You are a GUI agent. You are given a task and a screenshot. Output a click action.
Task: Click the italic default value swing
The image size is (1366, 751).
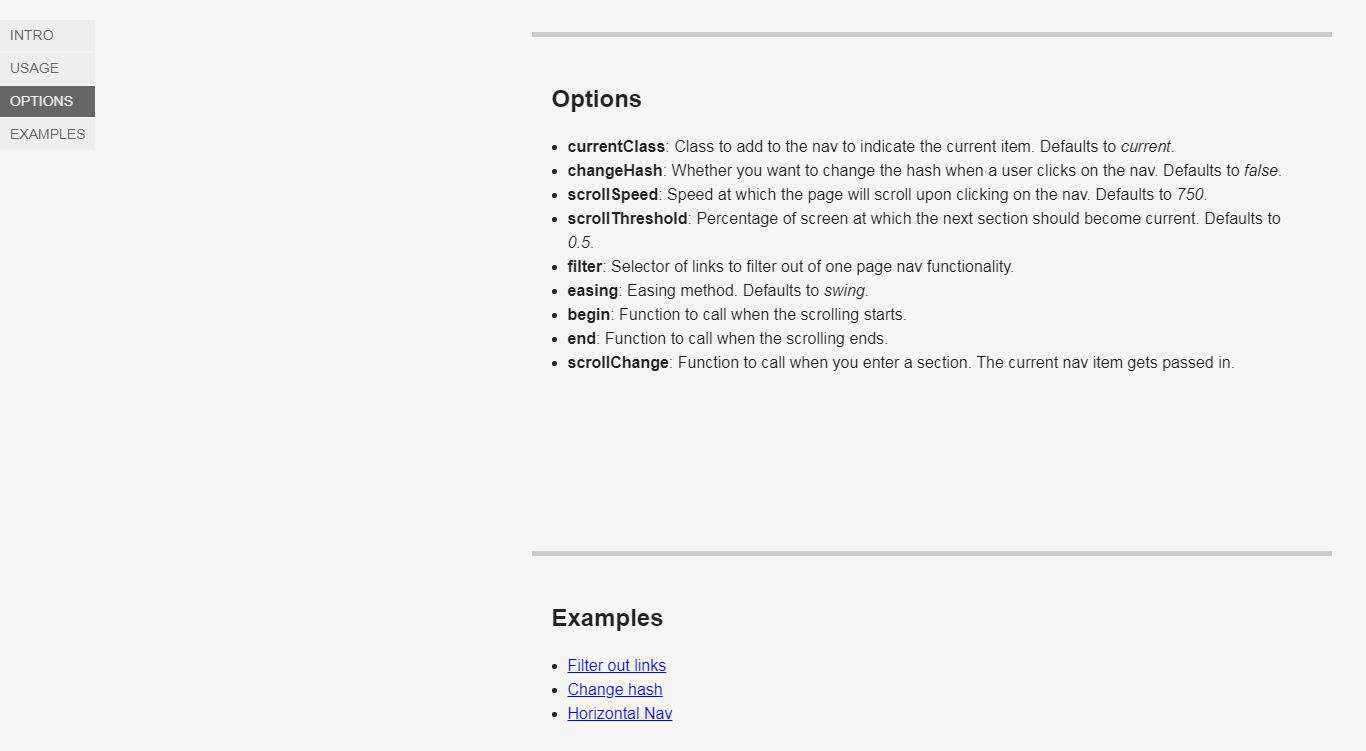pos(845,290)
